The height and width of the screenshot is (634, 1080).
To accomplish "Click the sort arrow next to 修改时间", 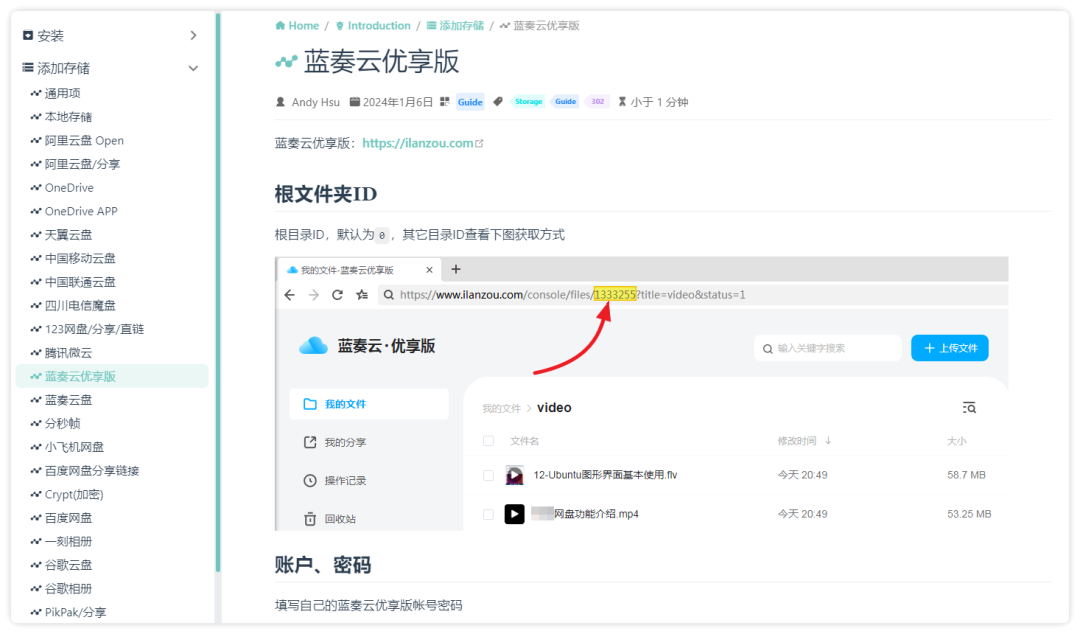I will click(x=828, y=440).
